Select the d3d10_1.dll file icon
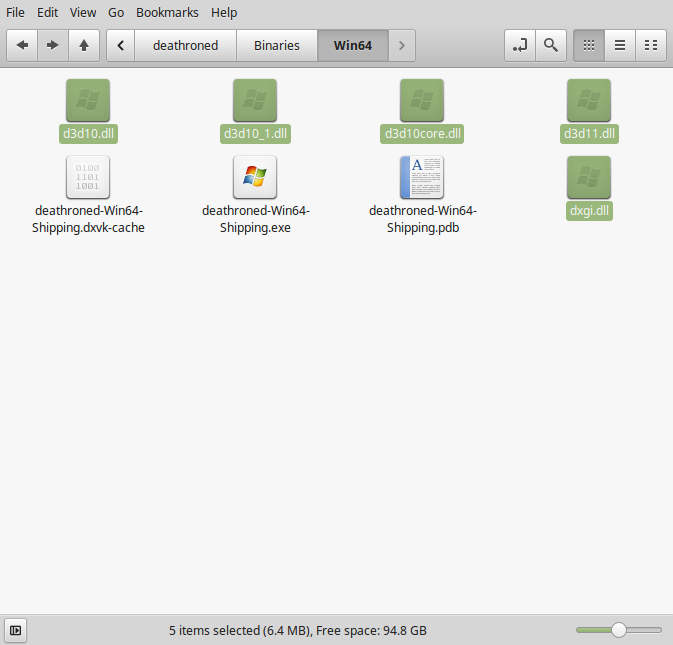The height and width of the screenshot is (645, 673). 255,100
